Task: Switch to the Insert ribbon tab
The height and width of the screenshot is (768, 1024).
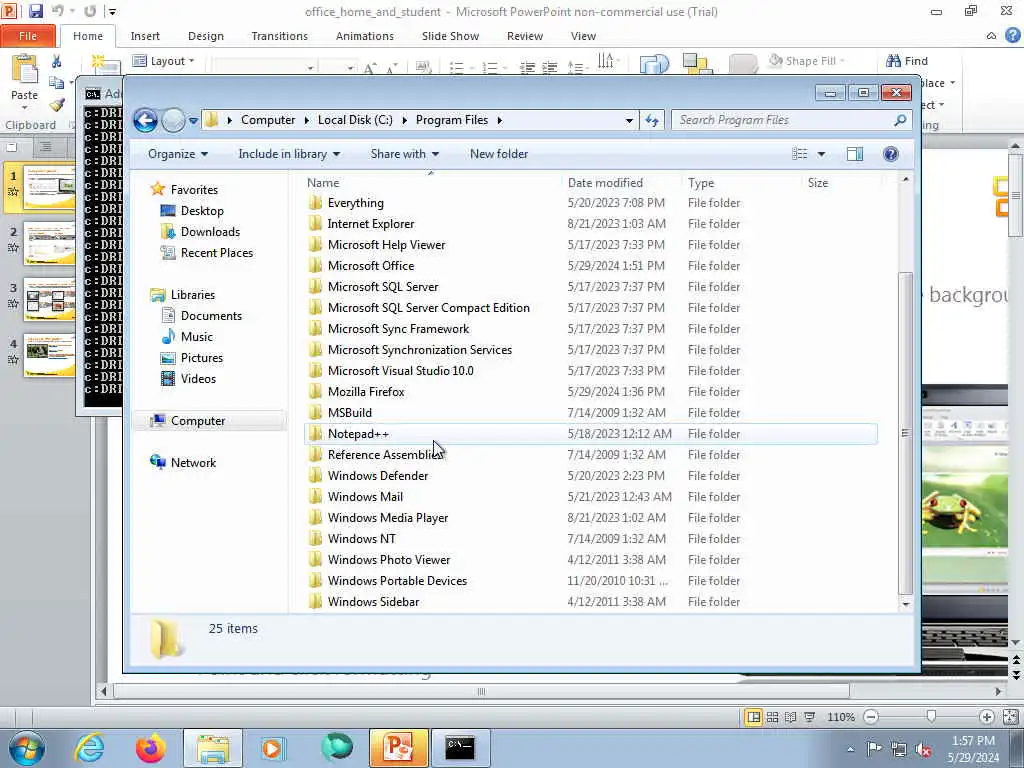Action: click(145, 36)
